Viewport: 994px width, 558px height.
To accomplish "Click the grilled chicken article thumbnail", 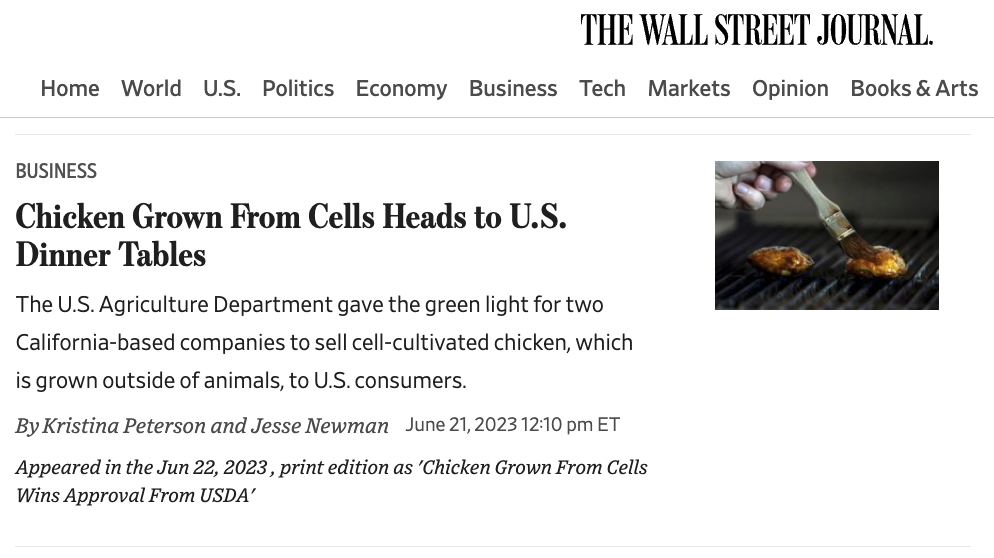I will (827, 235).
